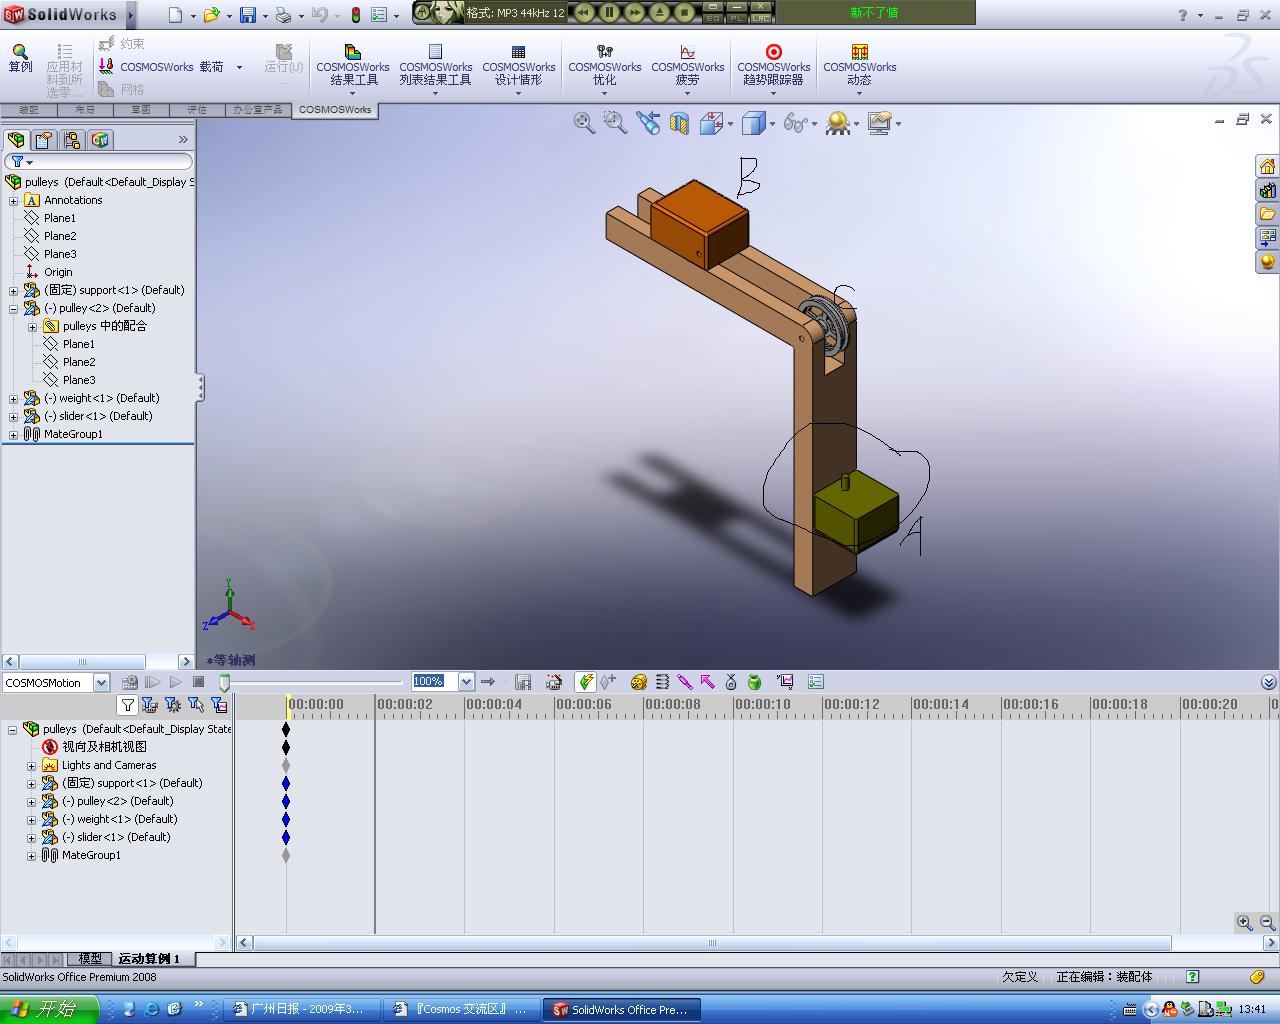1280x1024 pixels.
Task: Click the motion study Calculate icon
Action: [130, 682]
